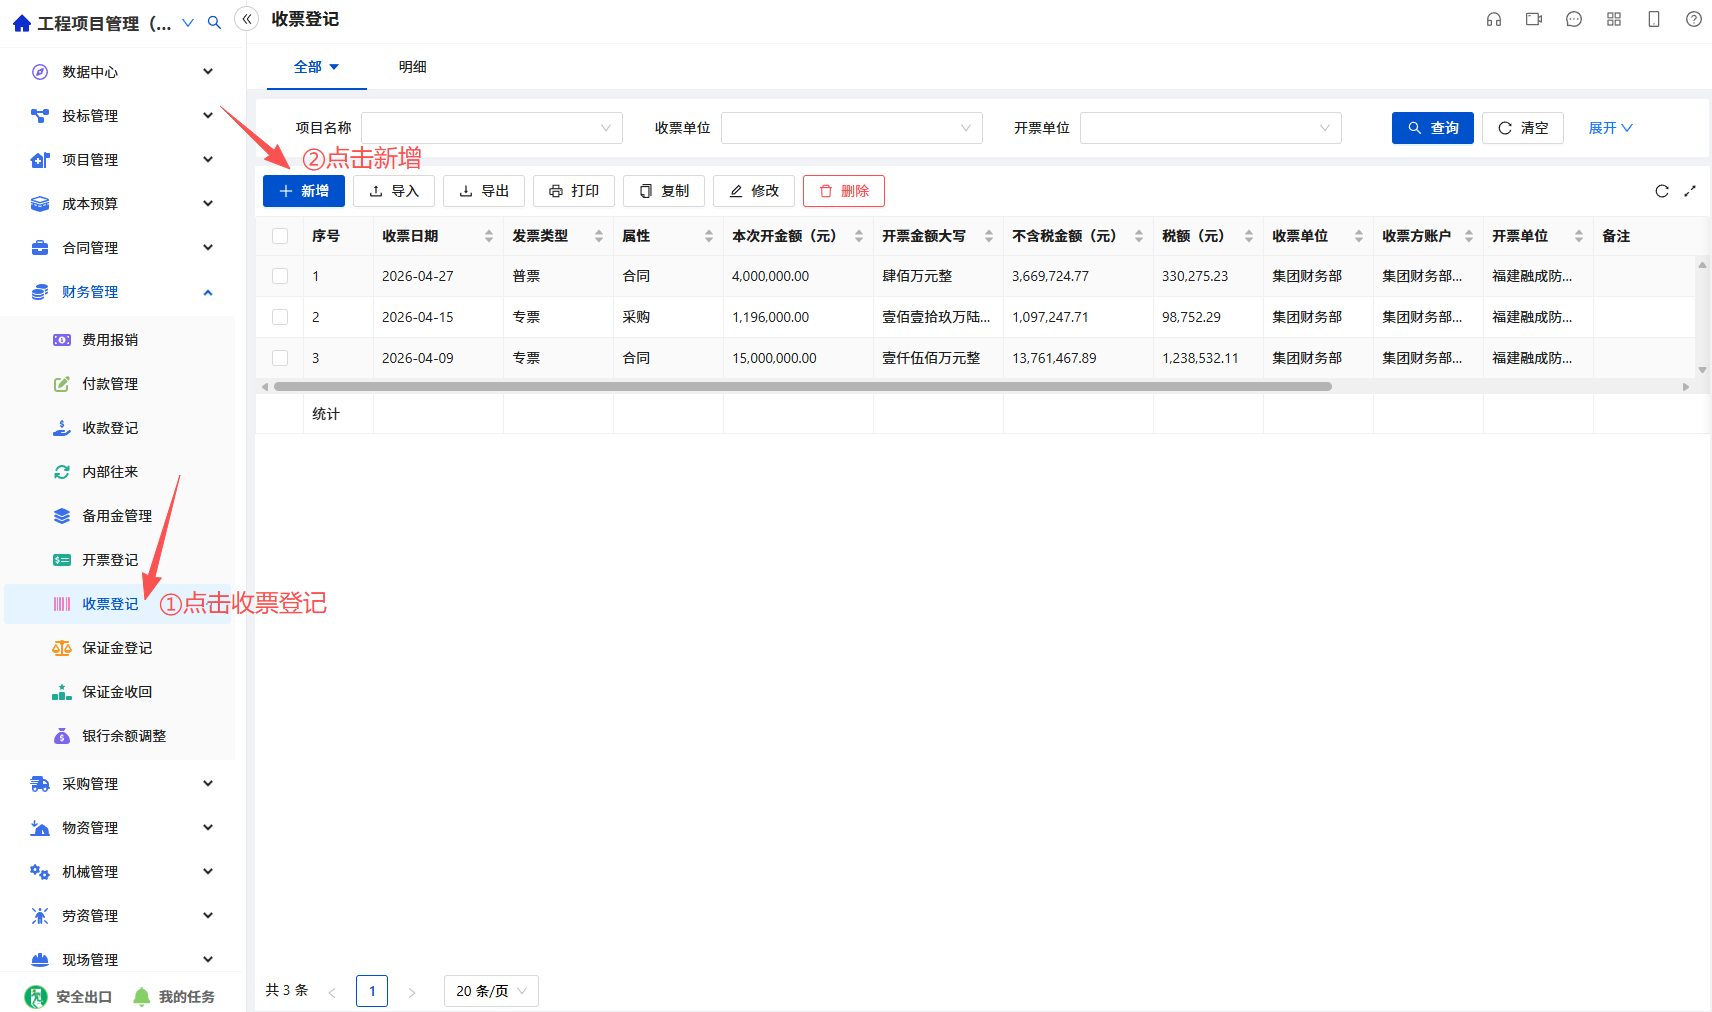Click the home icon next to 工程项目管理
The height and width of the screenshot is (1012, 1712).
(x=22, y=23)
